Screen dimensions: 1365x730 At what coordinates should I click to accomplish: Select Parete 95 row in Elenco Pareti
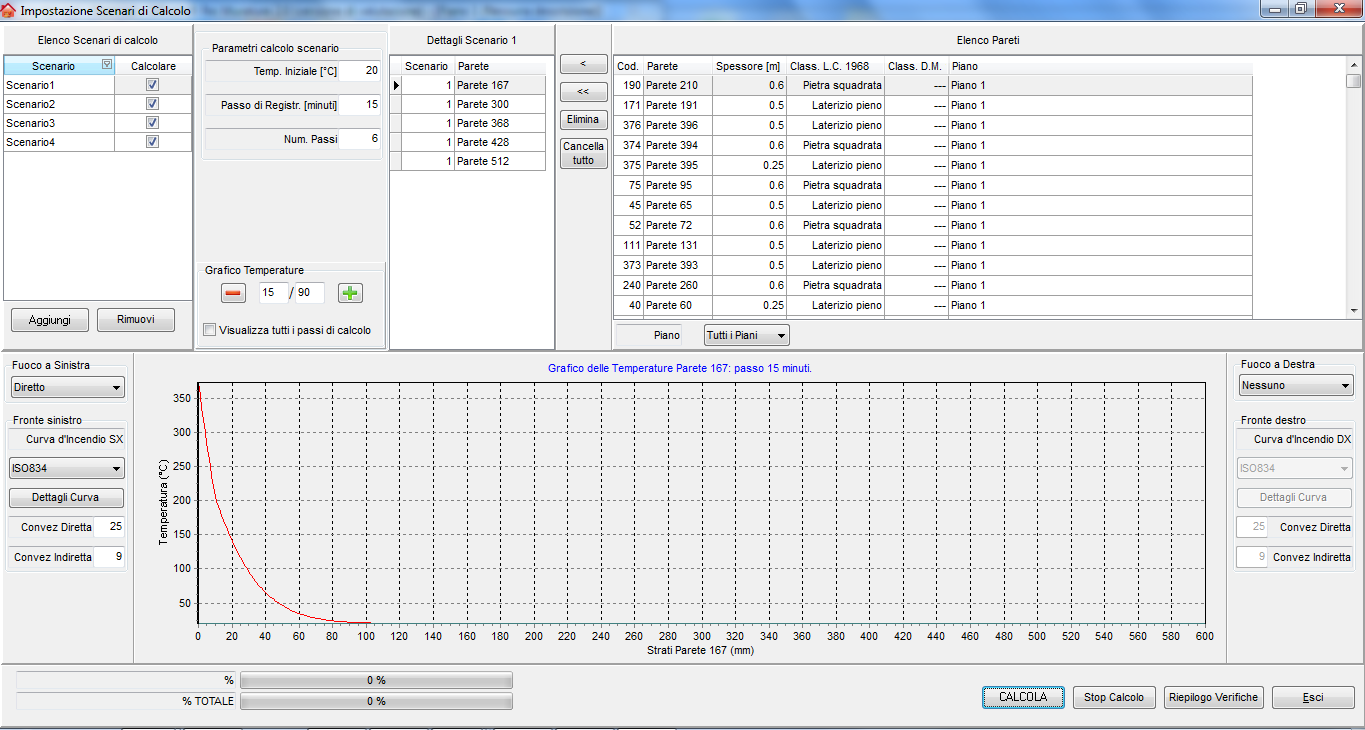click(x=933, y=185)
